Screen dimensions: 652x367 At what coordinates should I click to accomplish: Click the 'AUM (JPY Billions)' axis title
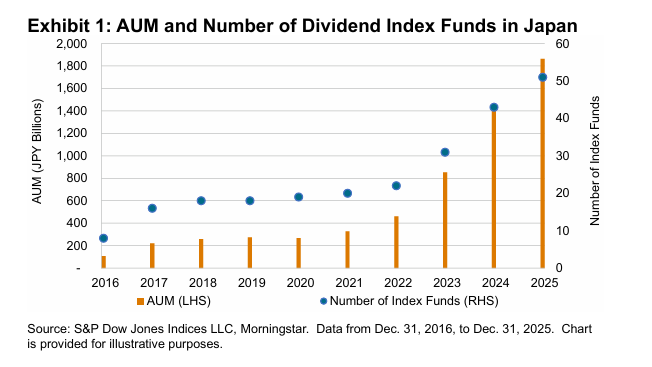coord(37,151)
